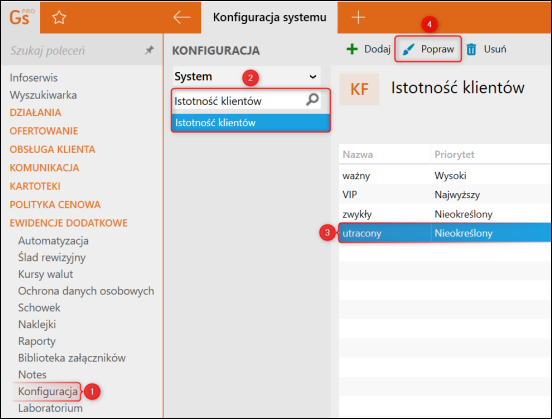
Task: Expand the KARTOTEKI menu section
Action: 35,186
